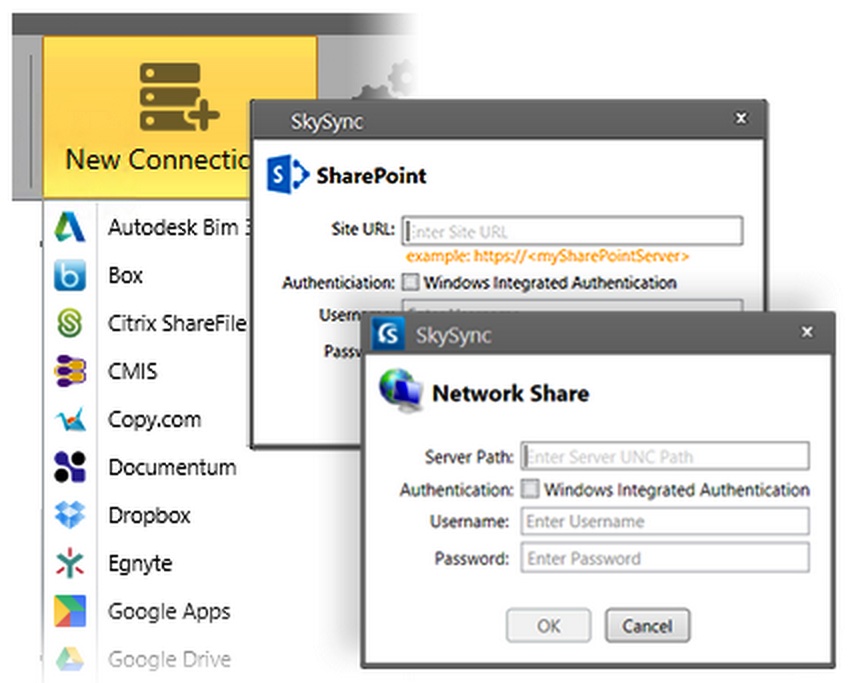Pick the Citrix ShareFile icon
862x683 pixels.
point(70,323)
